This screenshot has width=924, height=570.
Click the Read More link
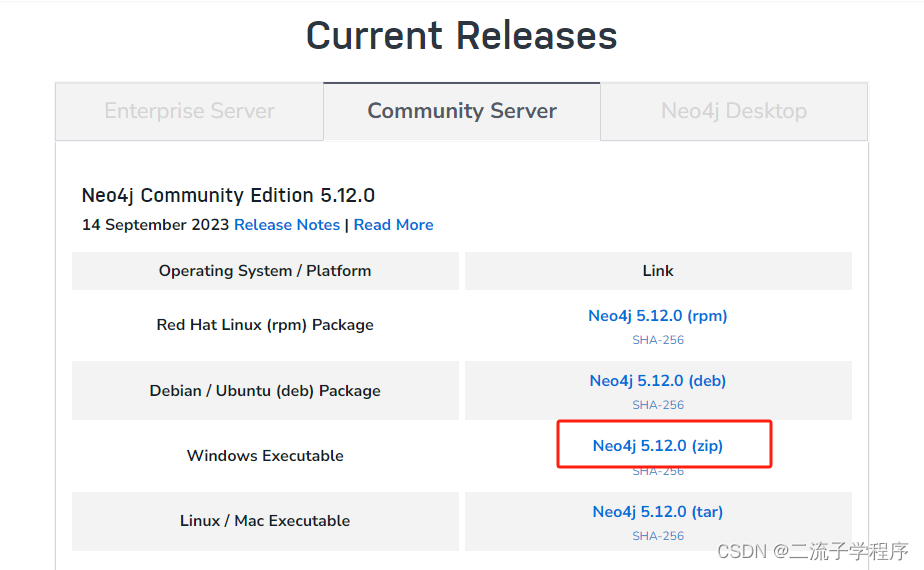pos(394,225)
